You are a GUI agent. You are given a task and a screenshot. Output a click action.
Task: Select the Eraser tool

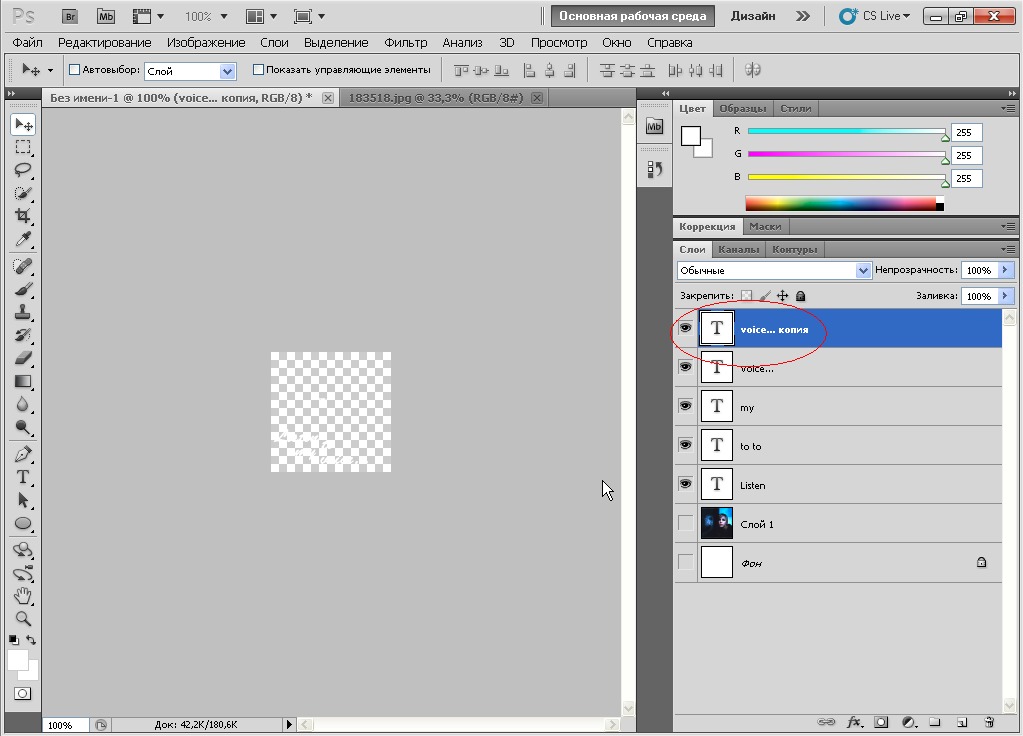pyautogui.click(x=23, y=358)
